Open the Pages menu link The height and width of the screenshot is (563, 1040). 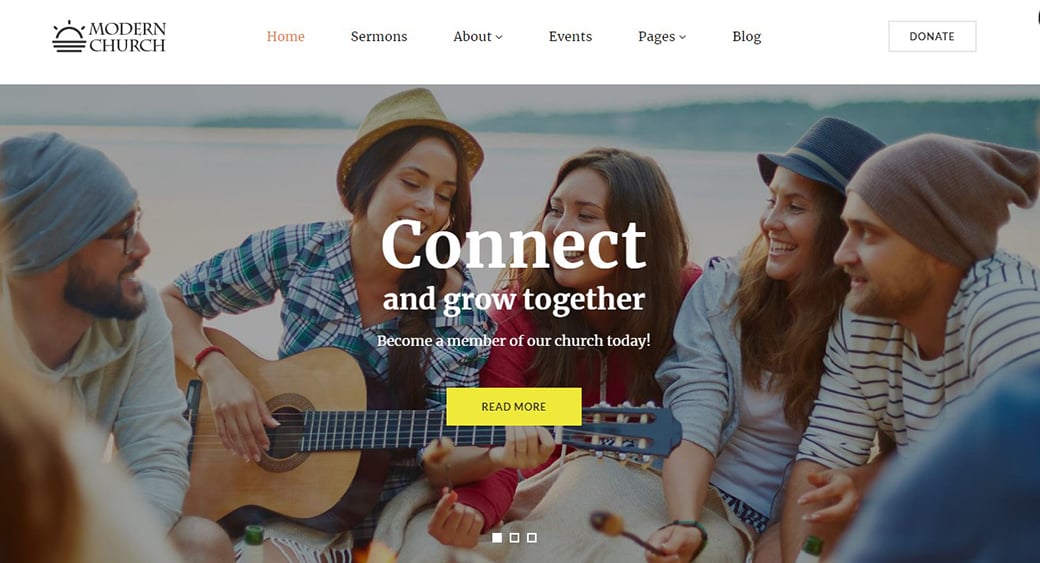(656, 36)
